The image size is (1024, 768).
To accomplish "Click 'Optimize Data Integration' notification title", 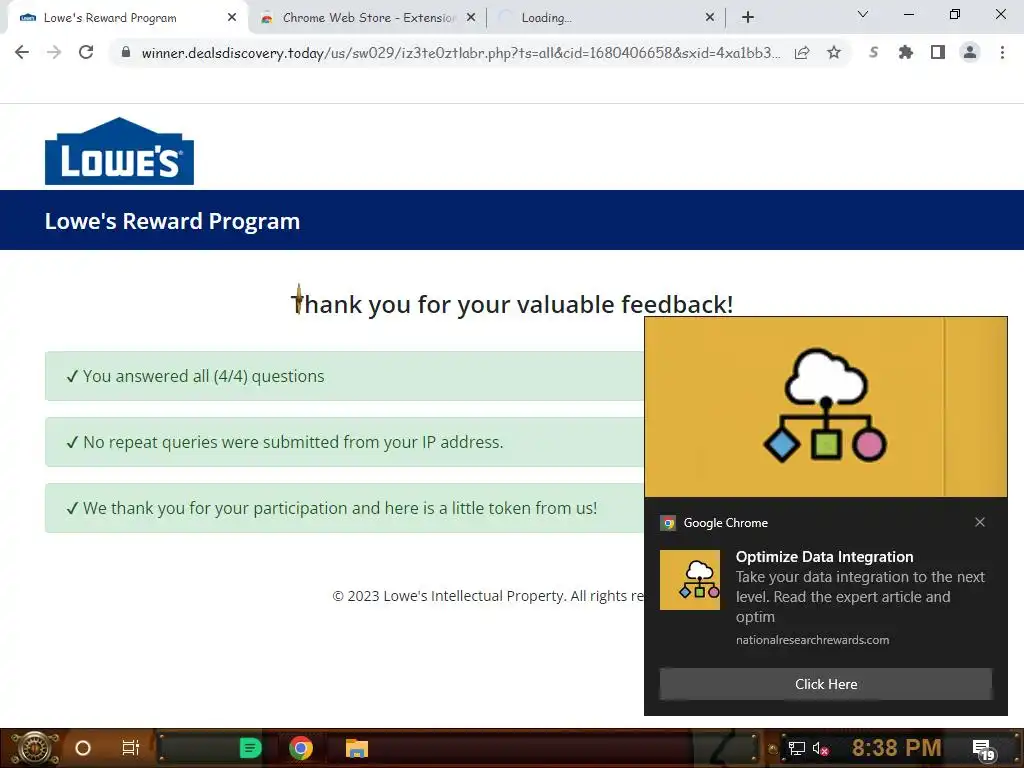I will coord(824,556).
